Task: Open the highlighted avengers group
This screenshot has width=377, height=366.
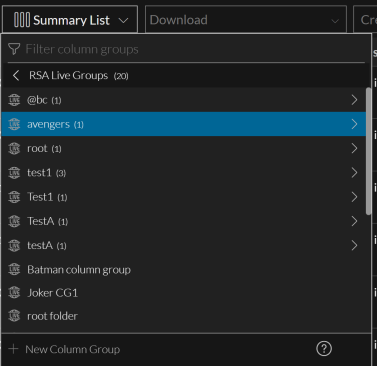Action: [184, 124]
